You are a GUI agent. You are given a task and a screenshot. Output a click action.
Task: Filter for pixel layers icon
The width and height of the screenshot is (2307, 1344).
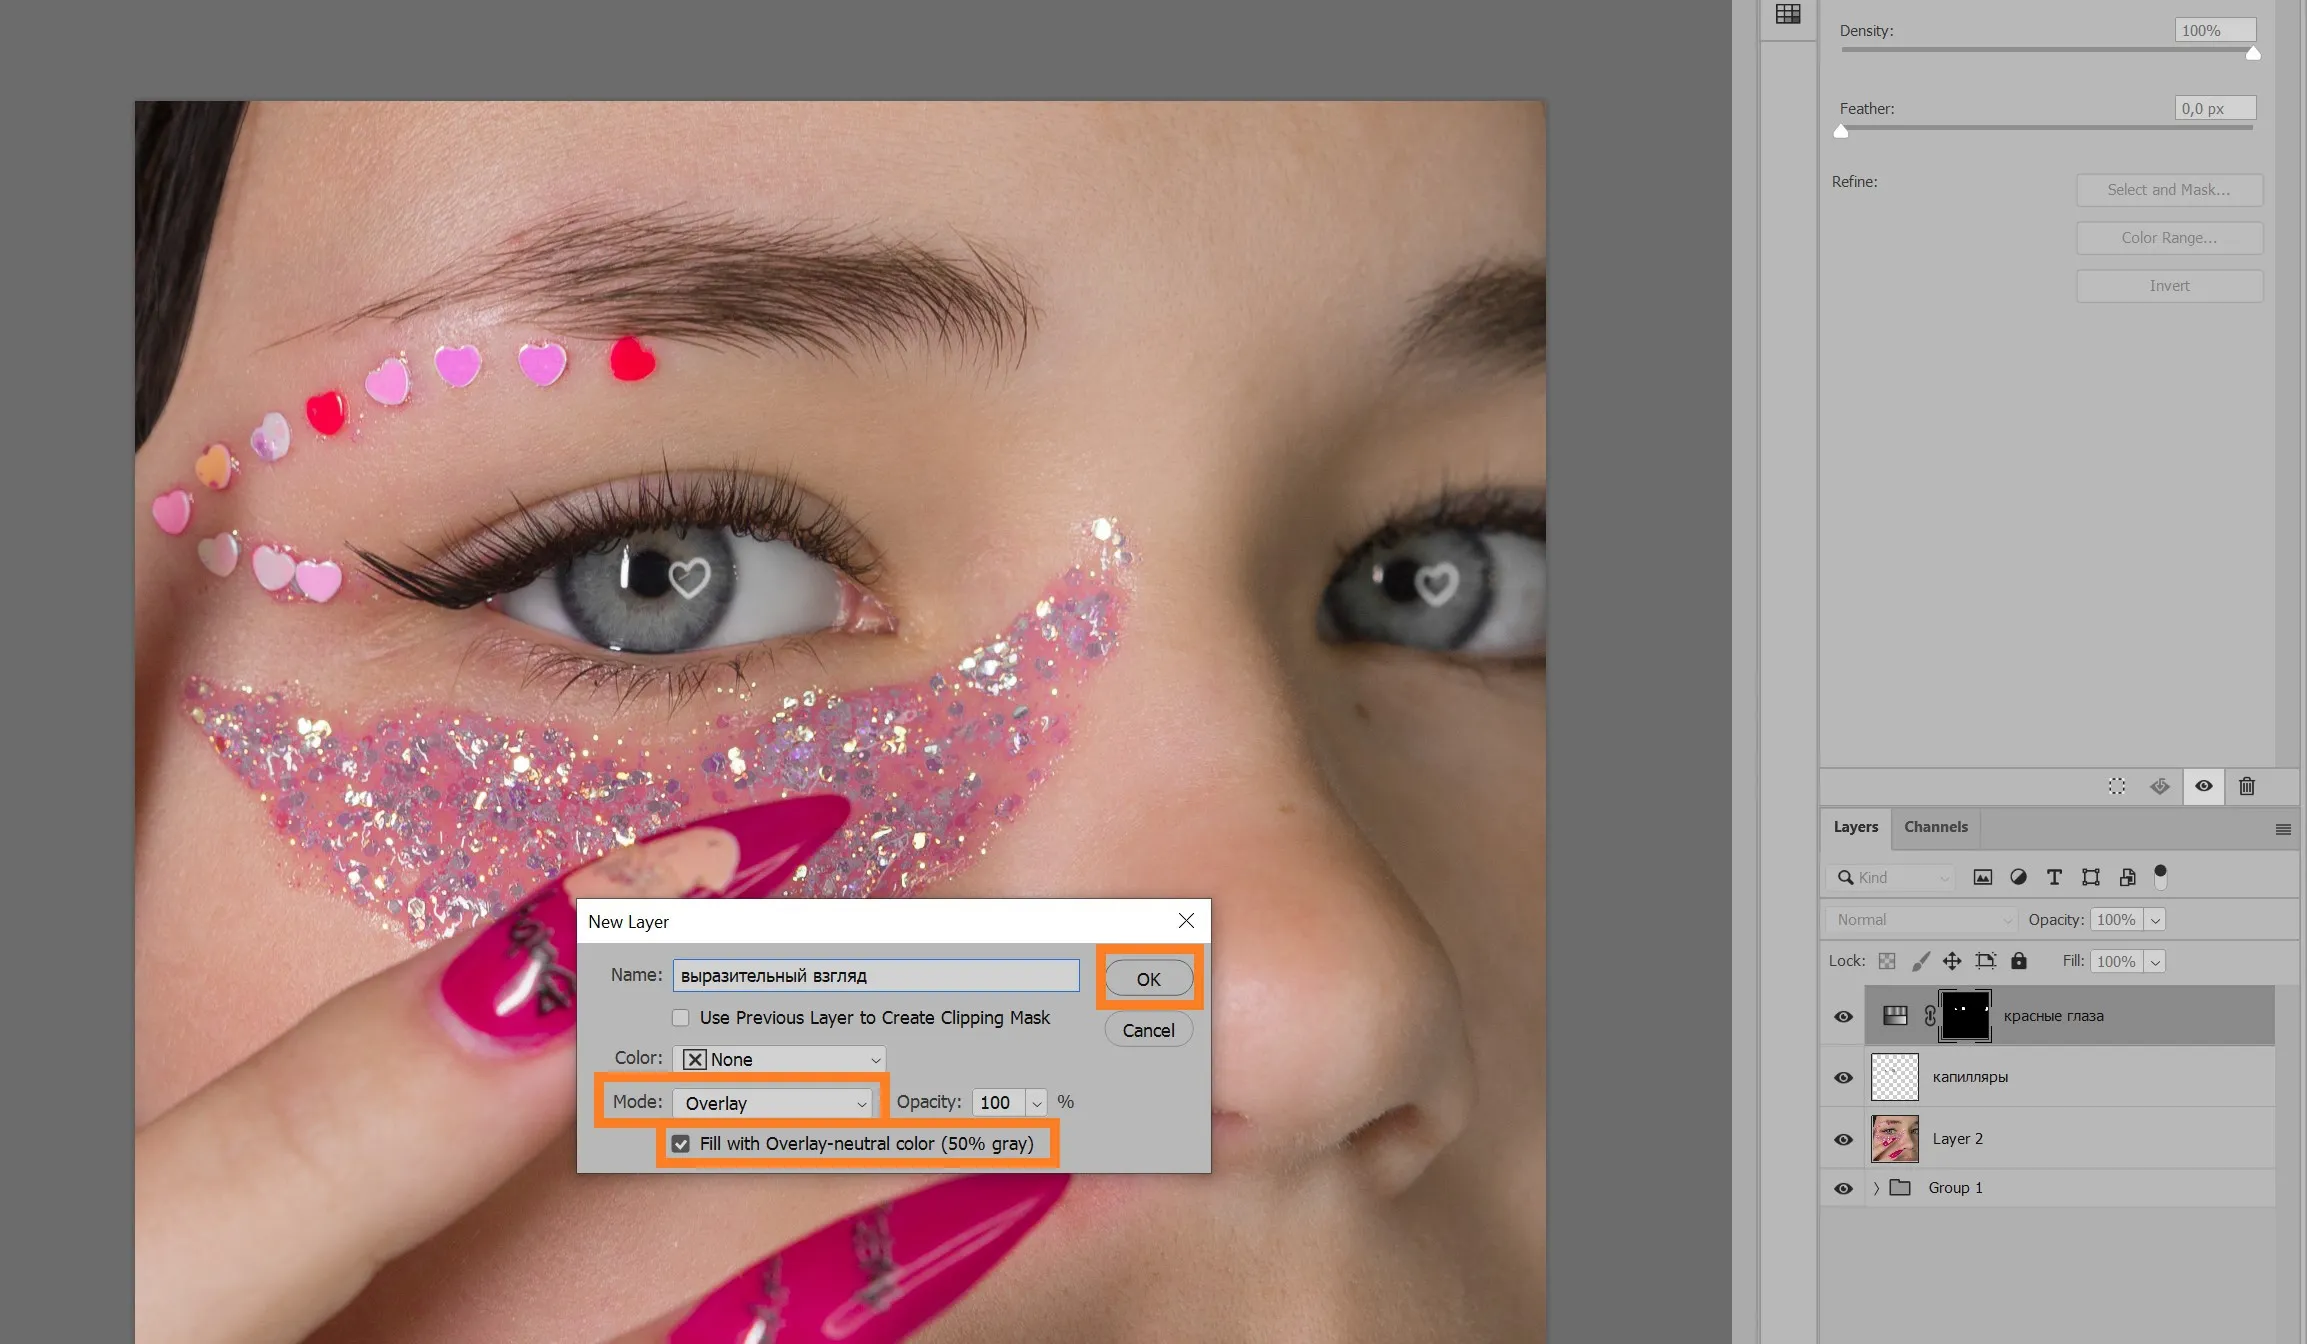(1982, 877)
